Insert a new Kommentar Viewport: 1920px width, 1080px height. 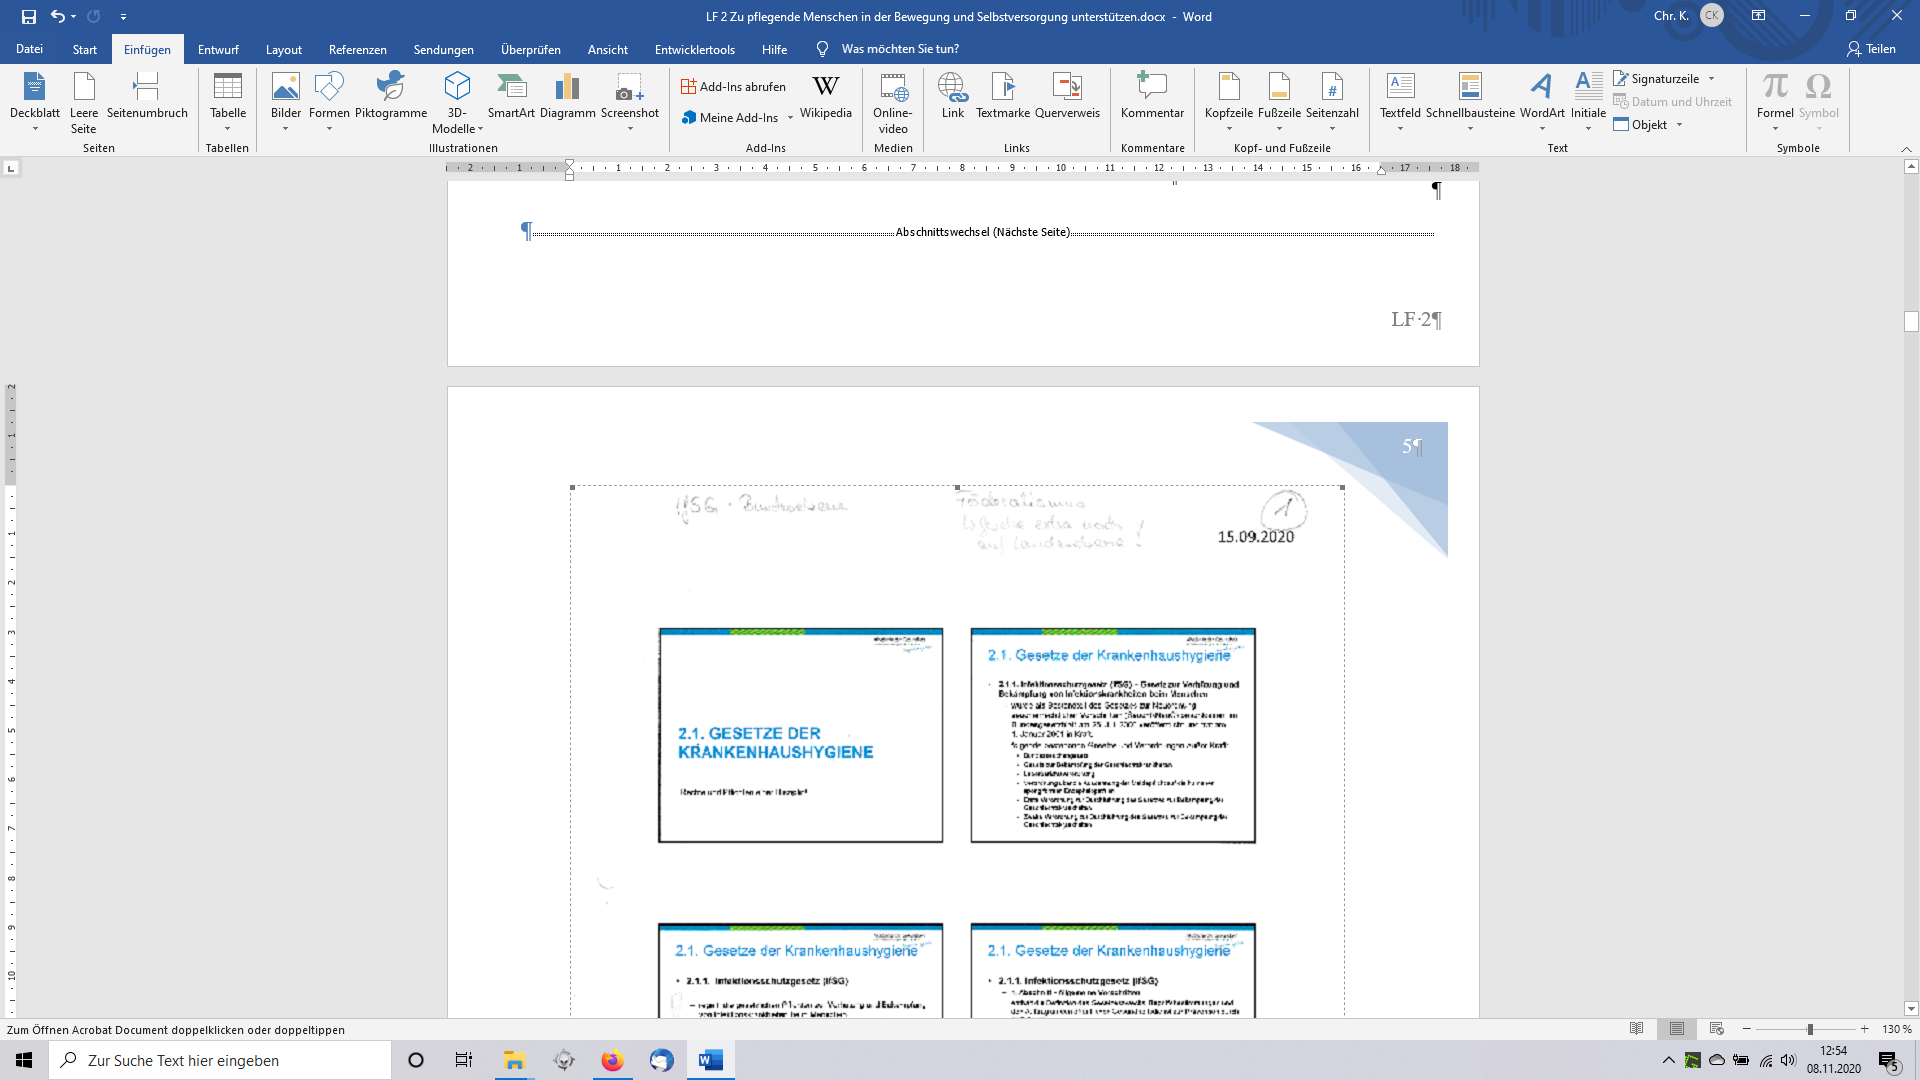coord(1152,96)
